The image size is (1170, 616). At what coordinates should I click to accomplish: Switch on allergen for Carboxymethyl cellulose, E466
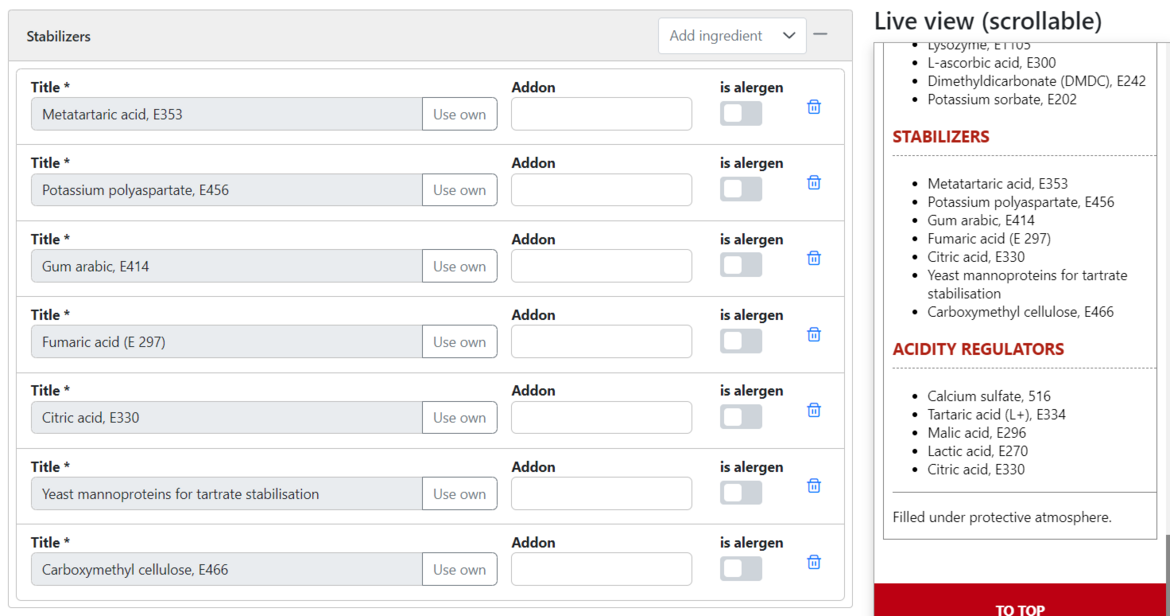[x=741, y=569]
